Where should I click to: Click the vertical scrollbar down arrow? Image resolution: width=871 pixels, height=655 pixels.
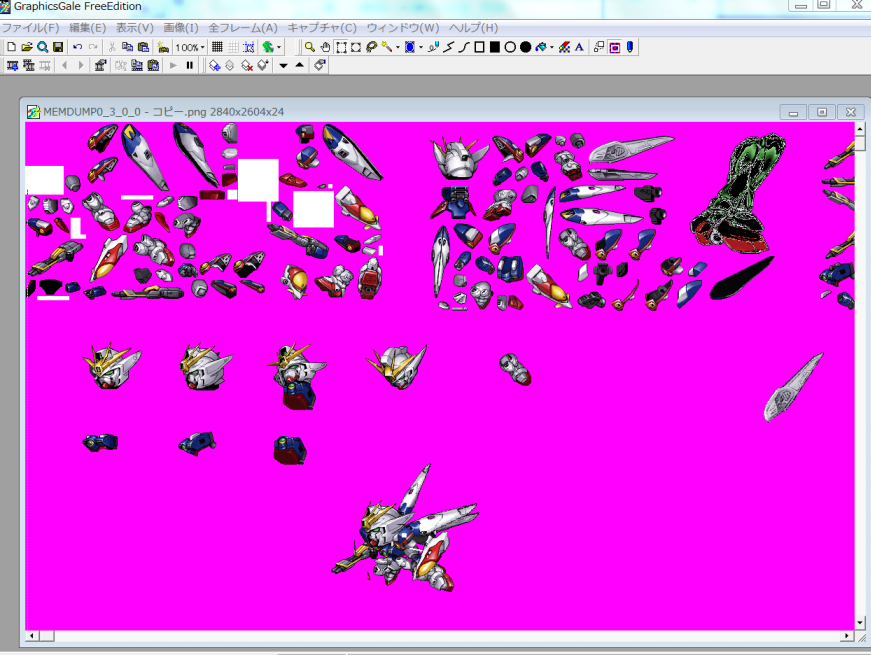(x=860, y=623)
